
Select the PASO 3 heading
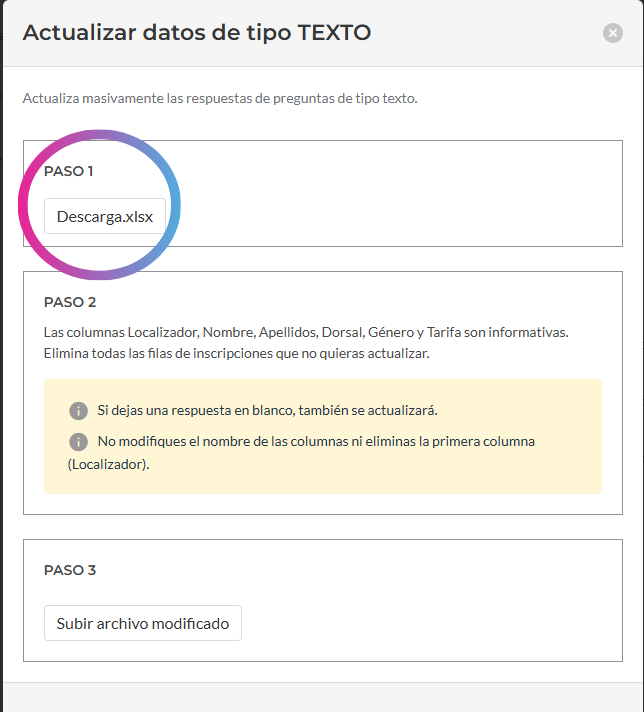coord(70,570)
